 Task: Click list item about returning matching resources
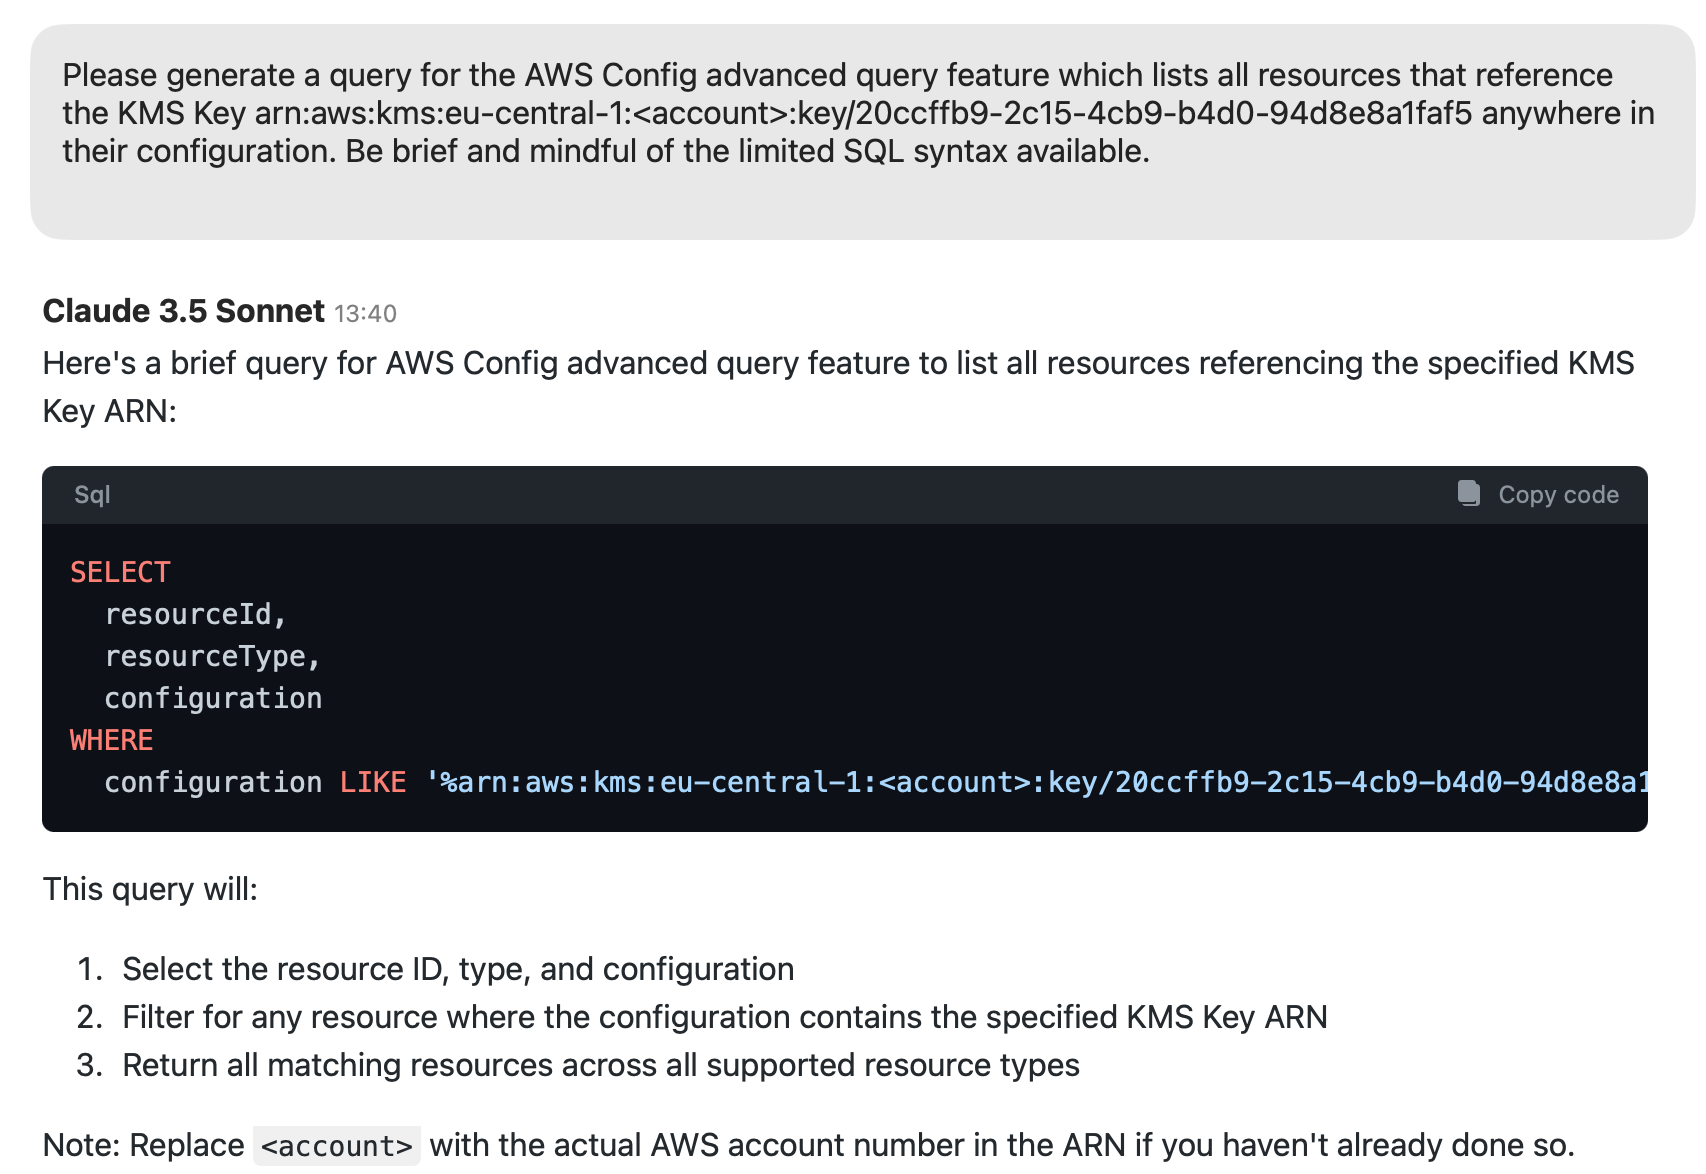tap(601, 1065)
